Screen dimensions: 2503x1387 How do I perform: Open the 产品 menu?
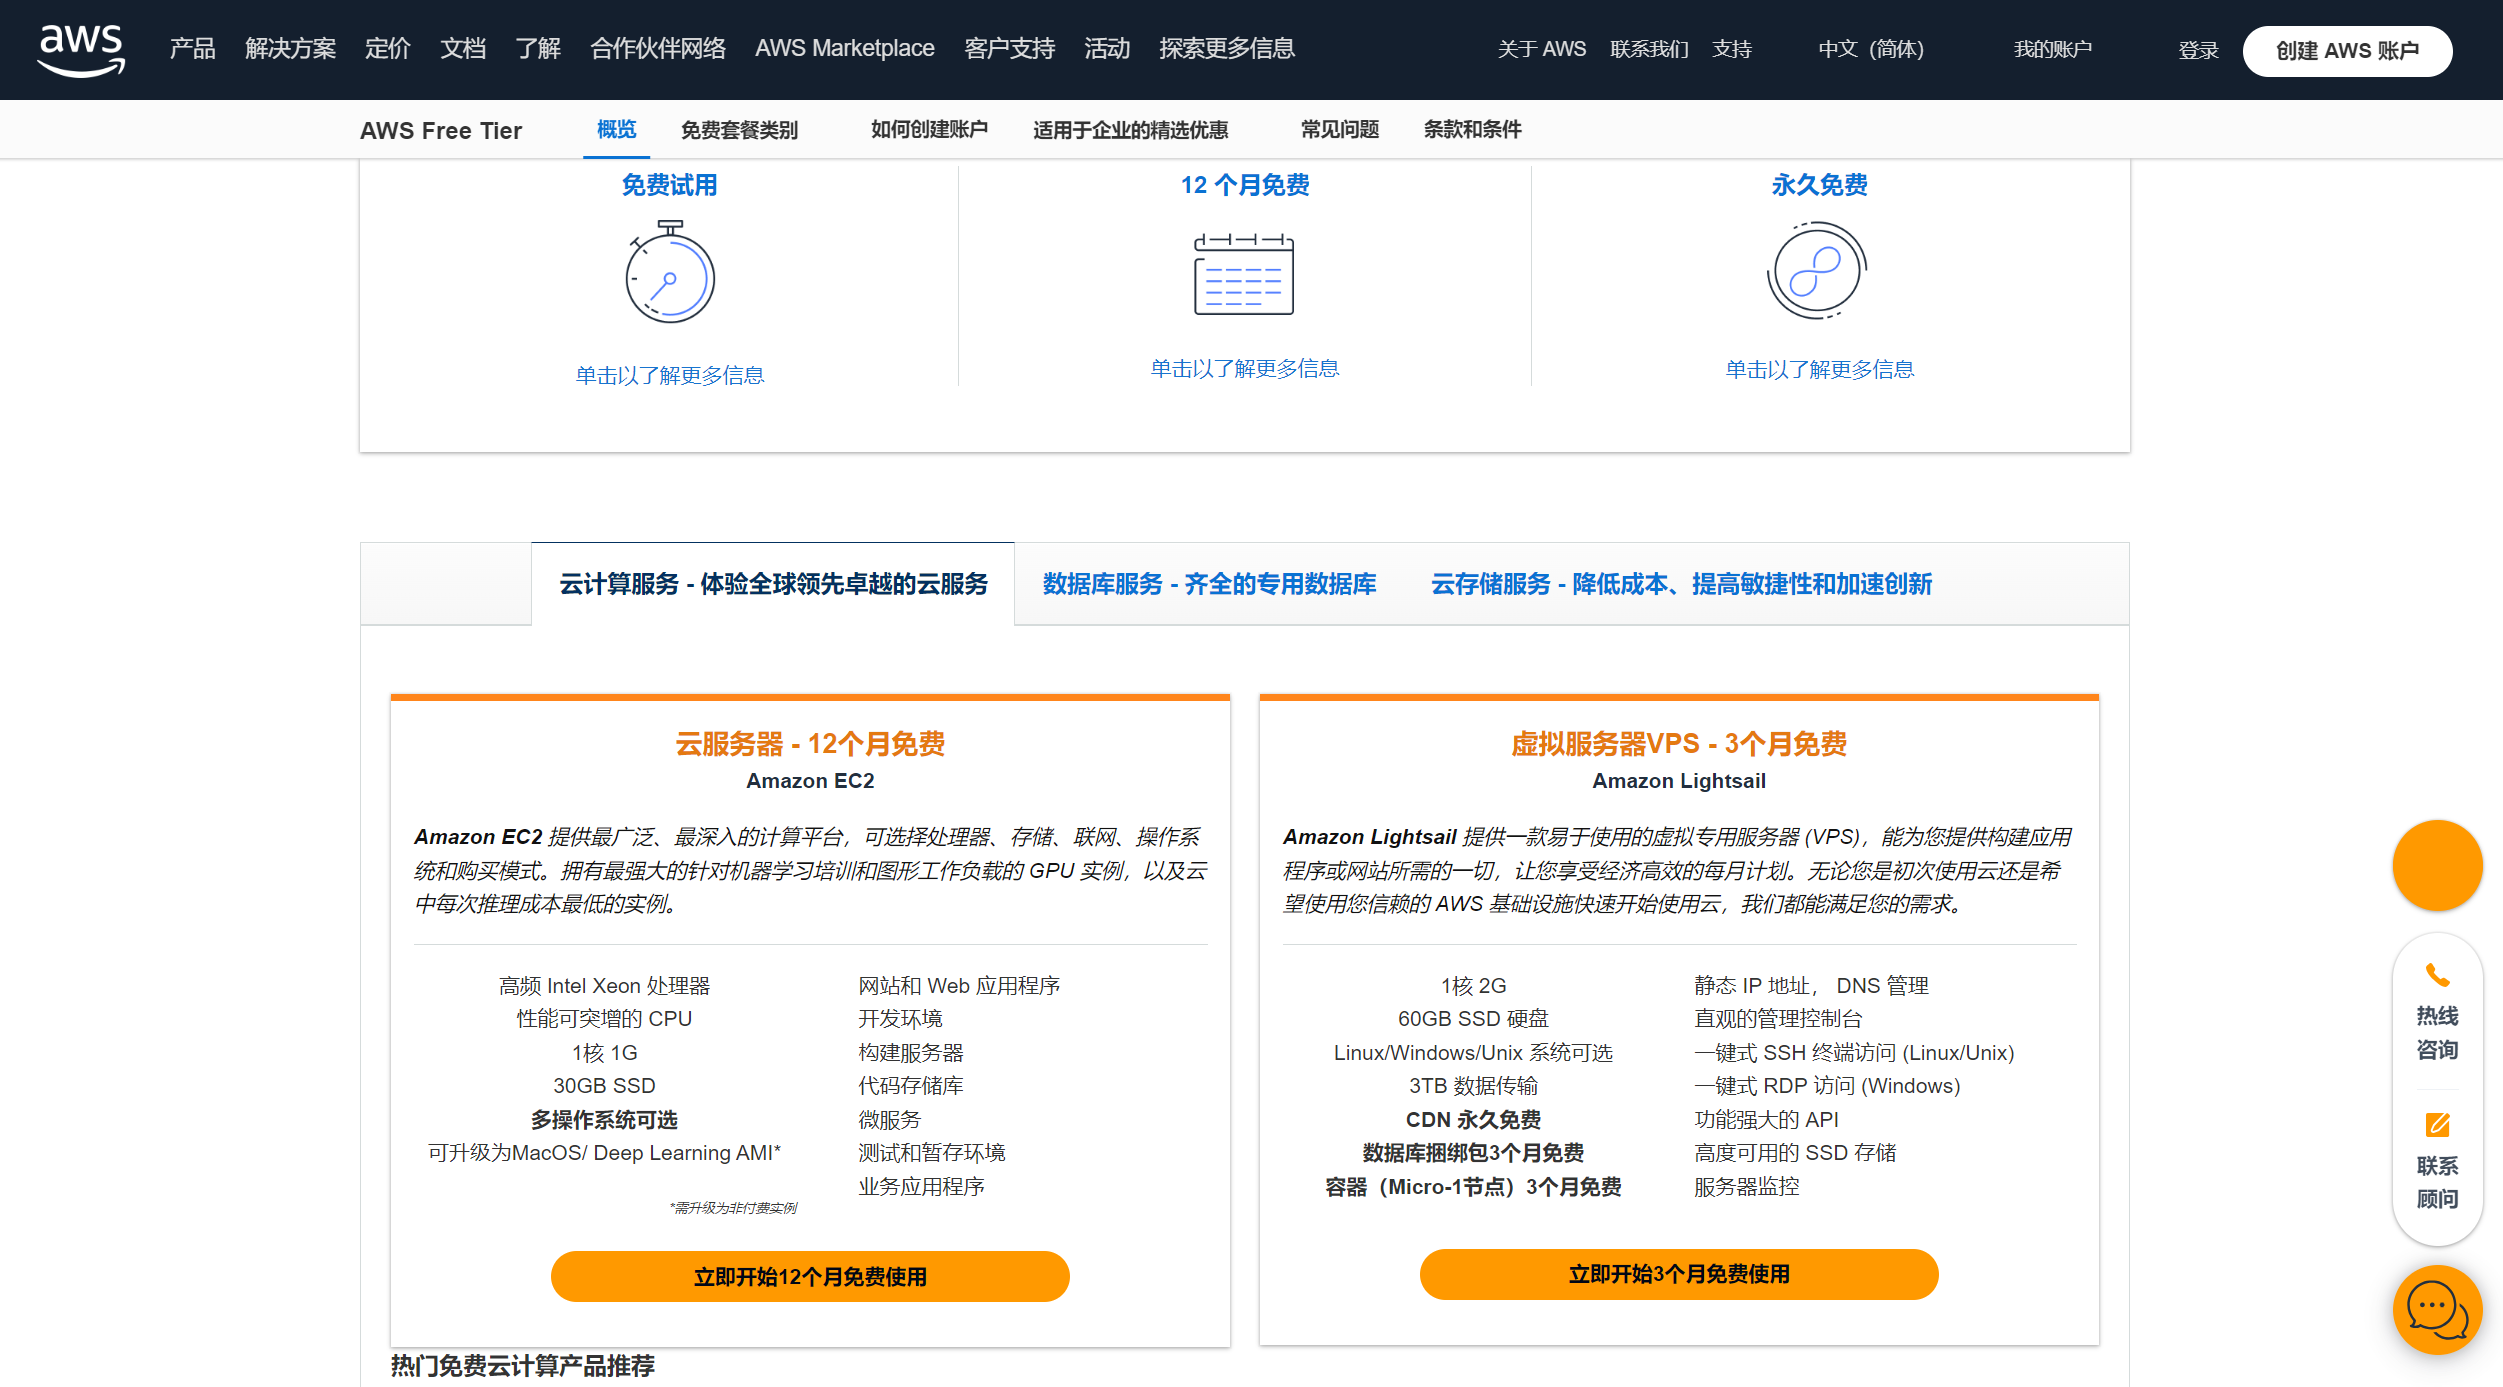192,49
